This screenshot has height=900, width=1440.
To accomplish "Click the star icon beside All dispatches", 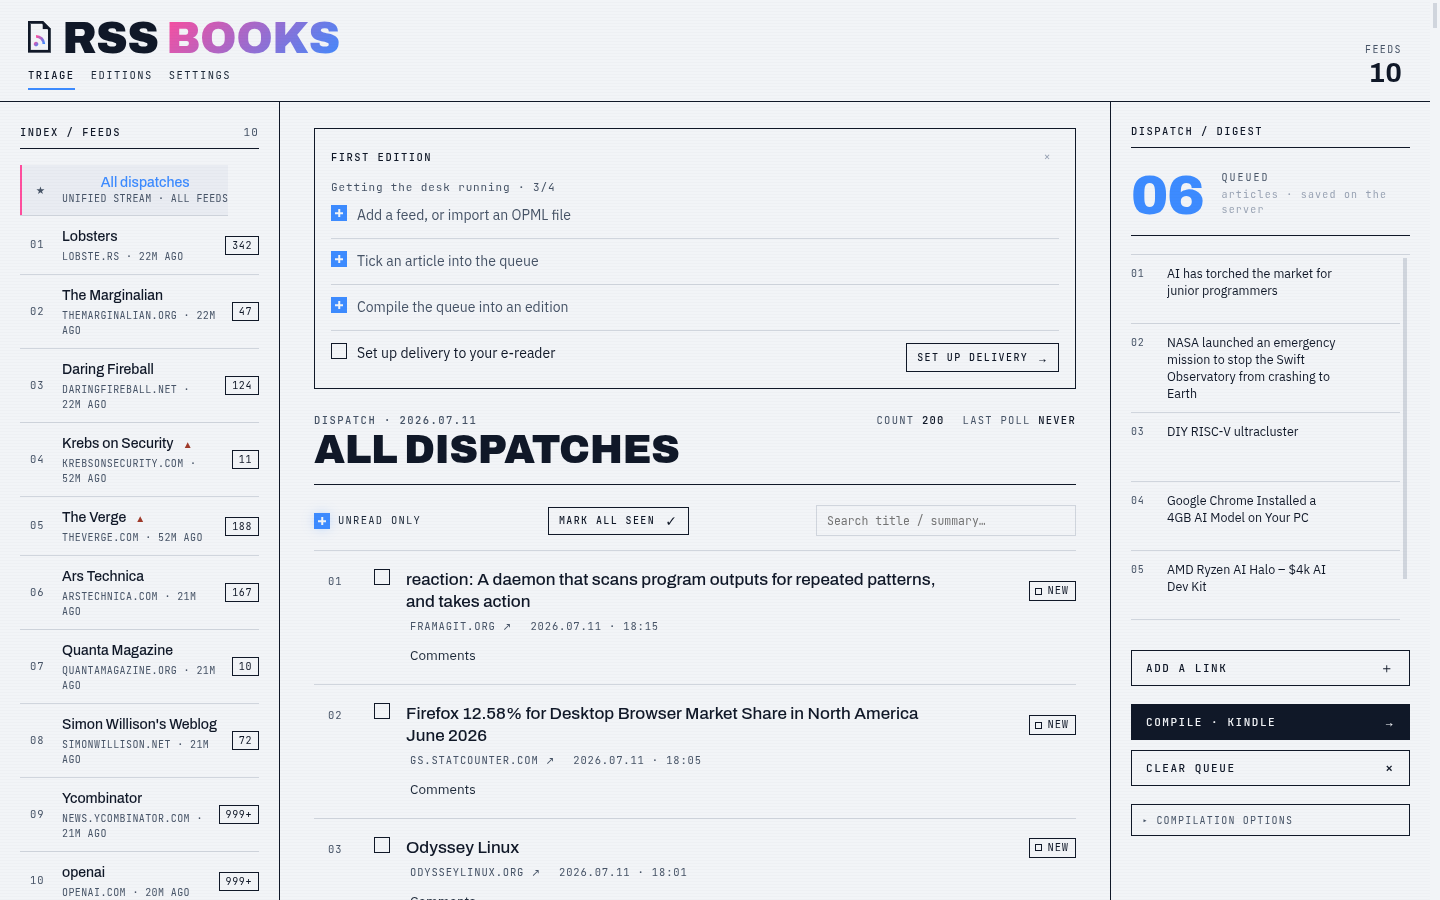I will (x=40, y=190).
